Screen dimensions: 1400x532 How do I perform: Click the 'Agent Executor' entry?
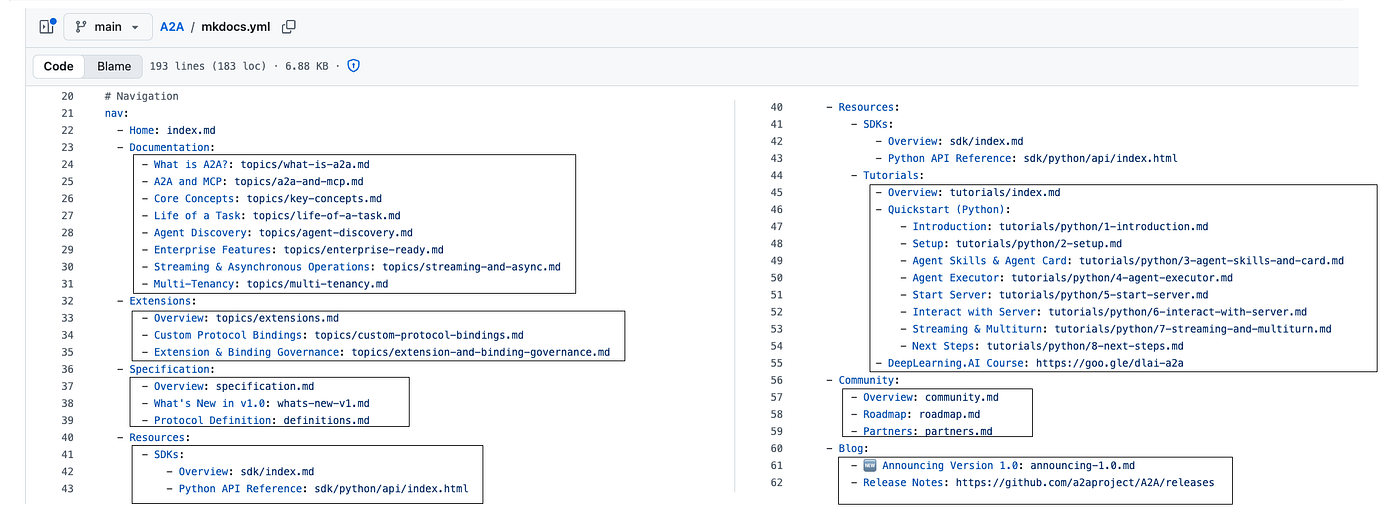click(1067, 277)
